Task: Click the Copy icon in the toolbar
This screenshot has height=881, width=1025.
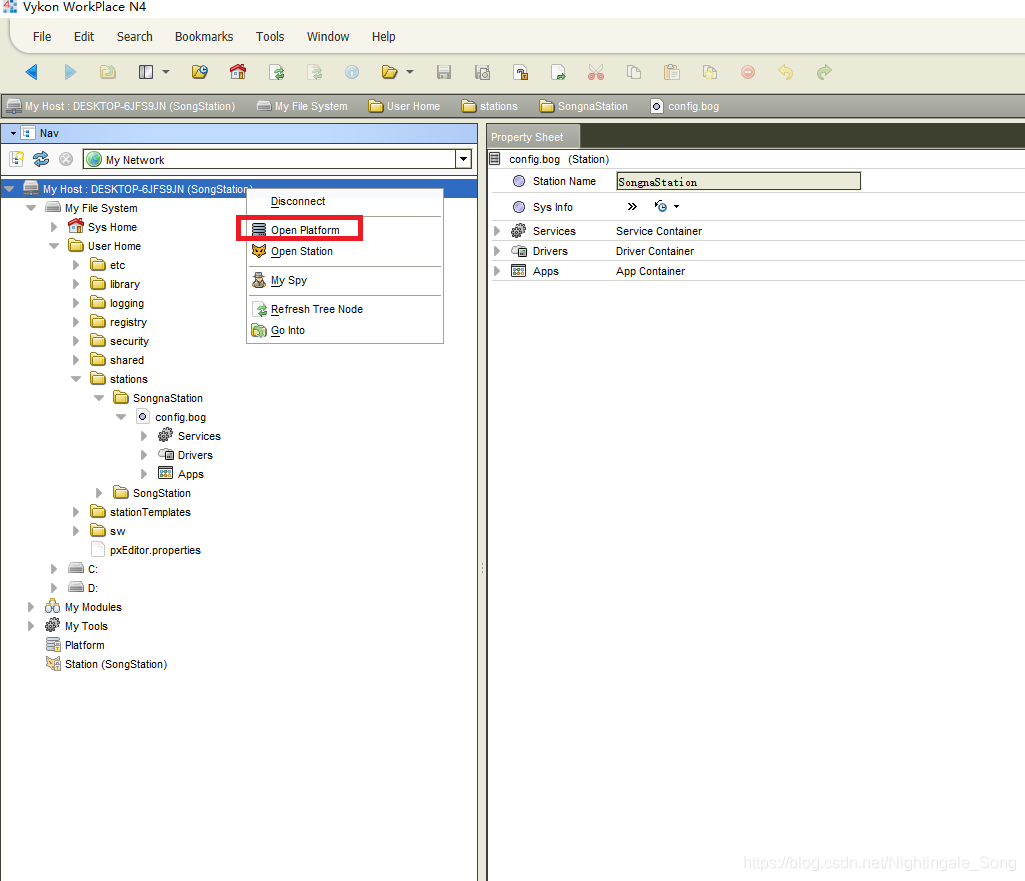Action: (634, 72)
